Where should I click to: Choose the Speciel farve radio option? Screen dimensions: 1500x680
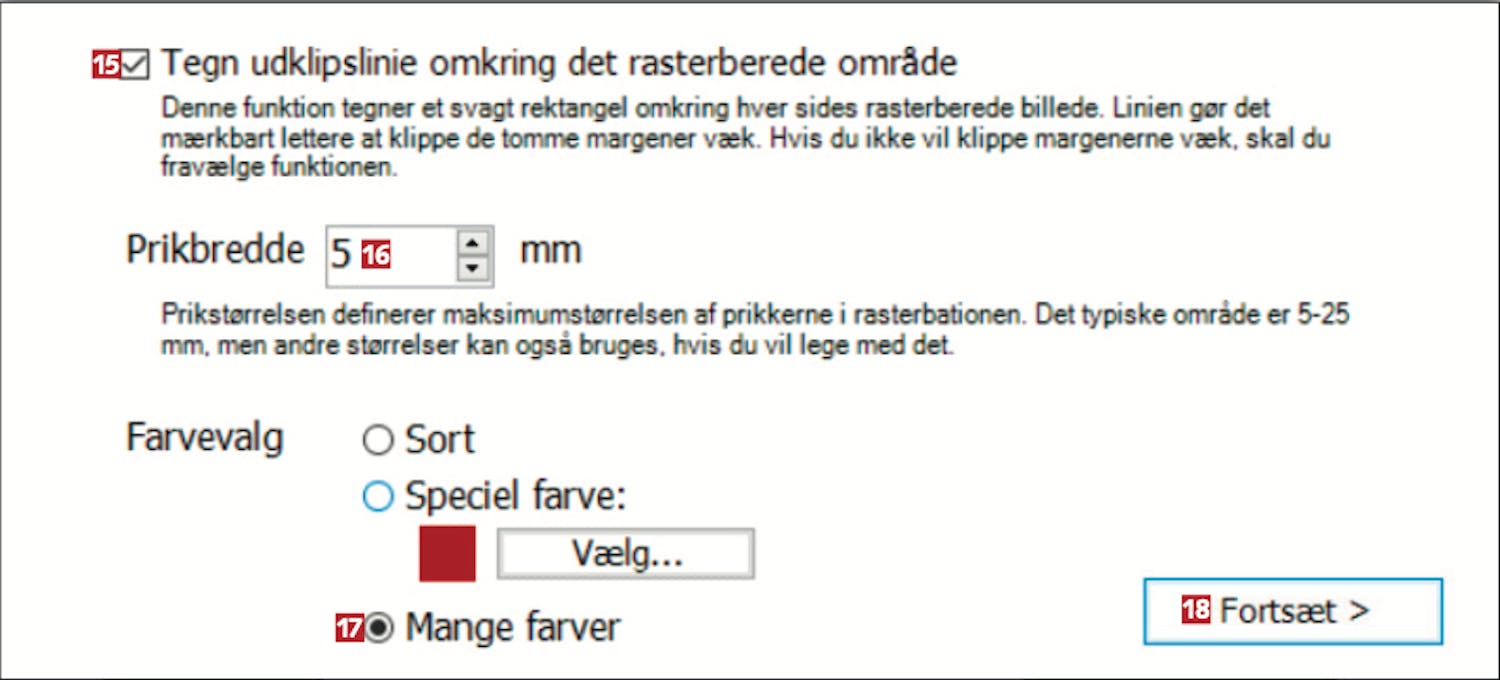click(378, 497)
